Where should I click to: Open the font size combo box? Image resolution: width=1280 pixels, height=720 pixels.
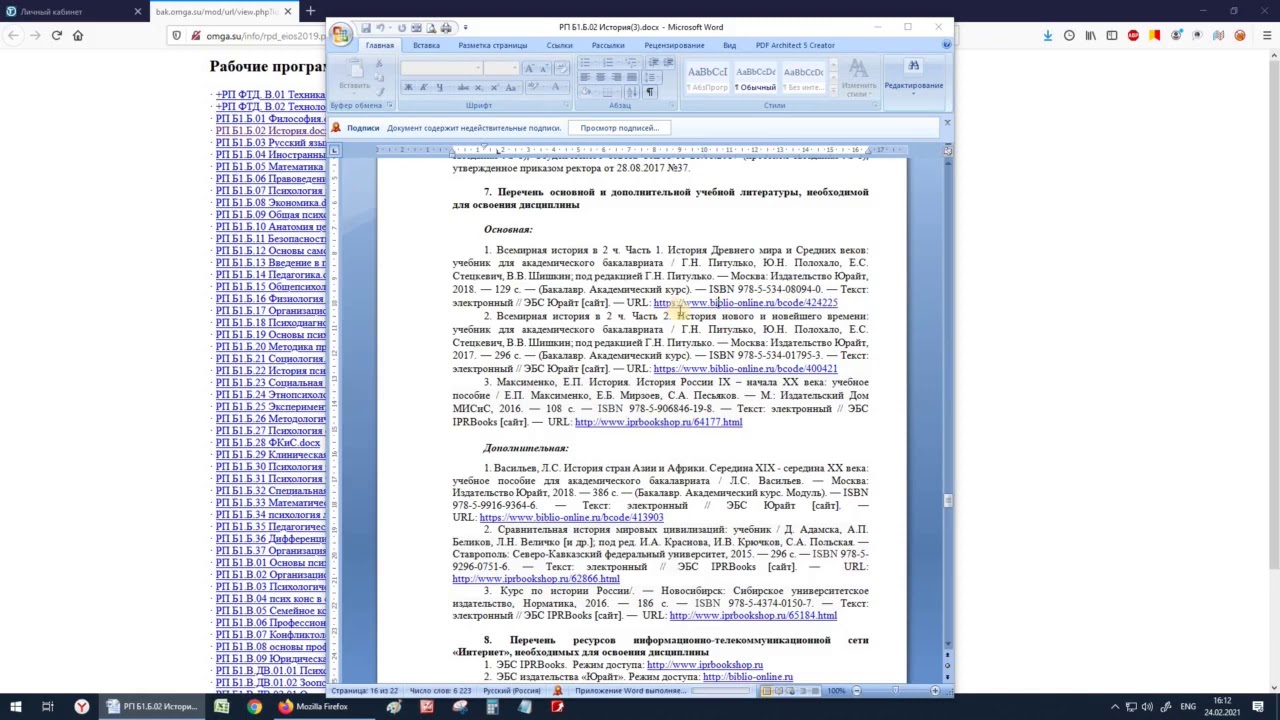[503, 68]
